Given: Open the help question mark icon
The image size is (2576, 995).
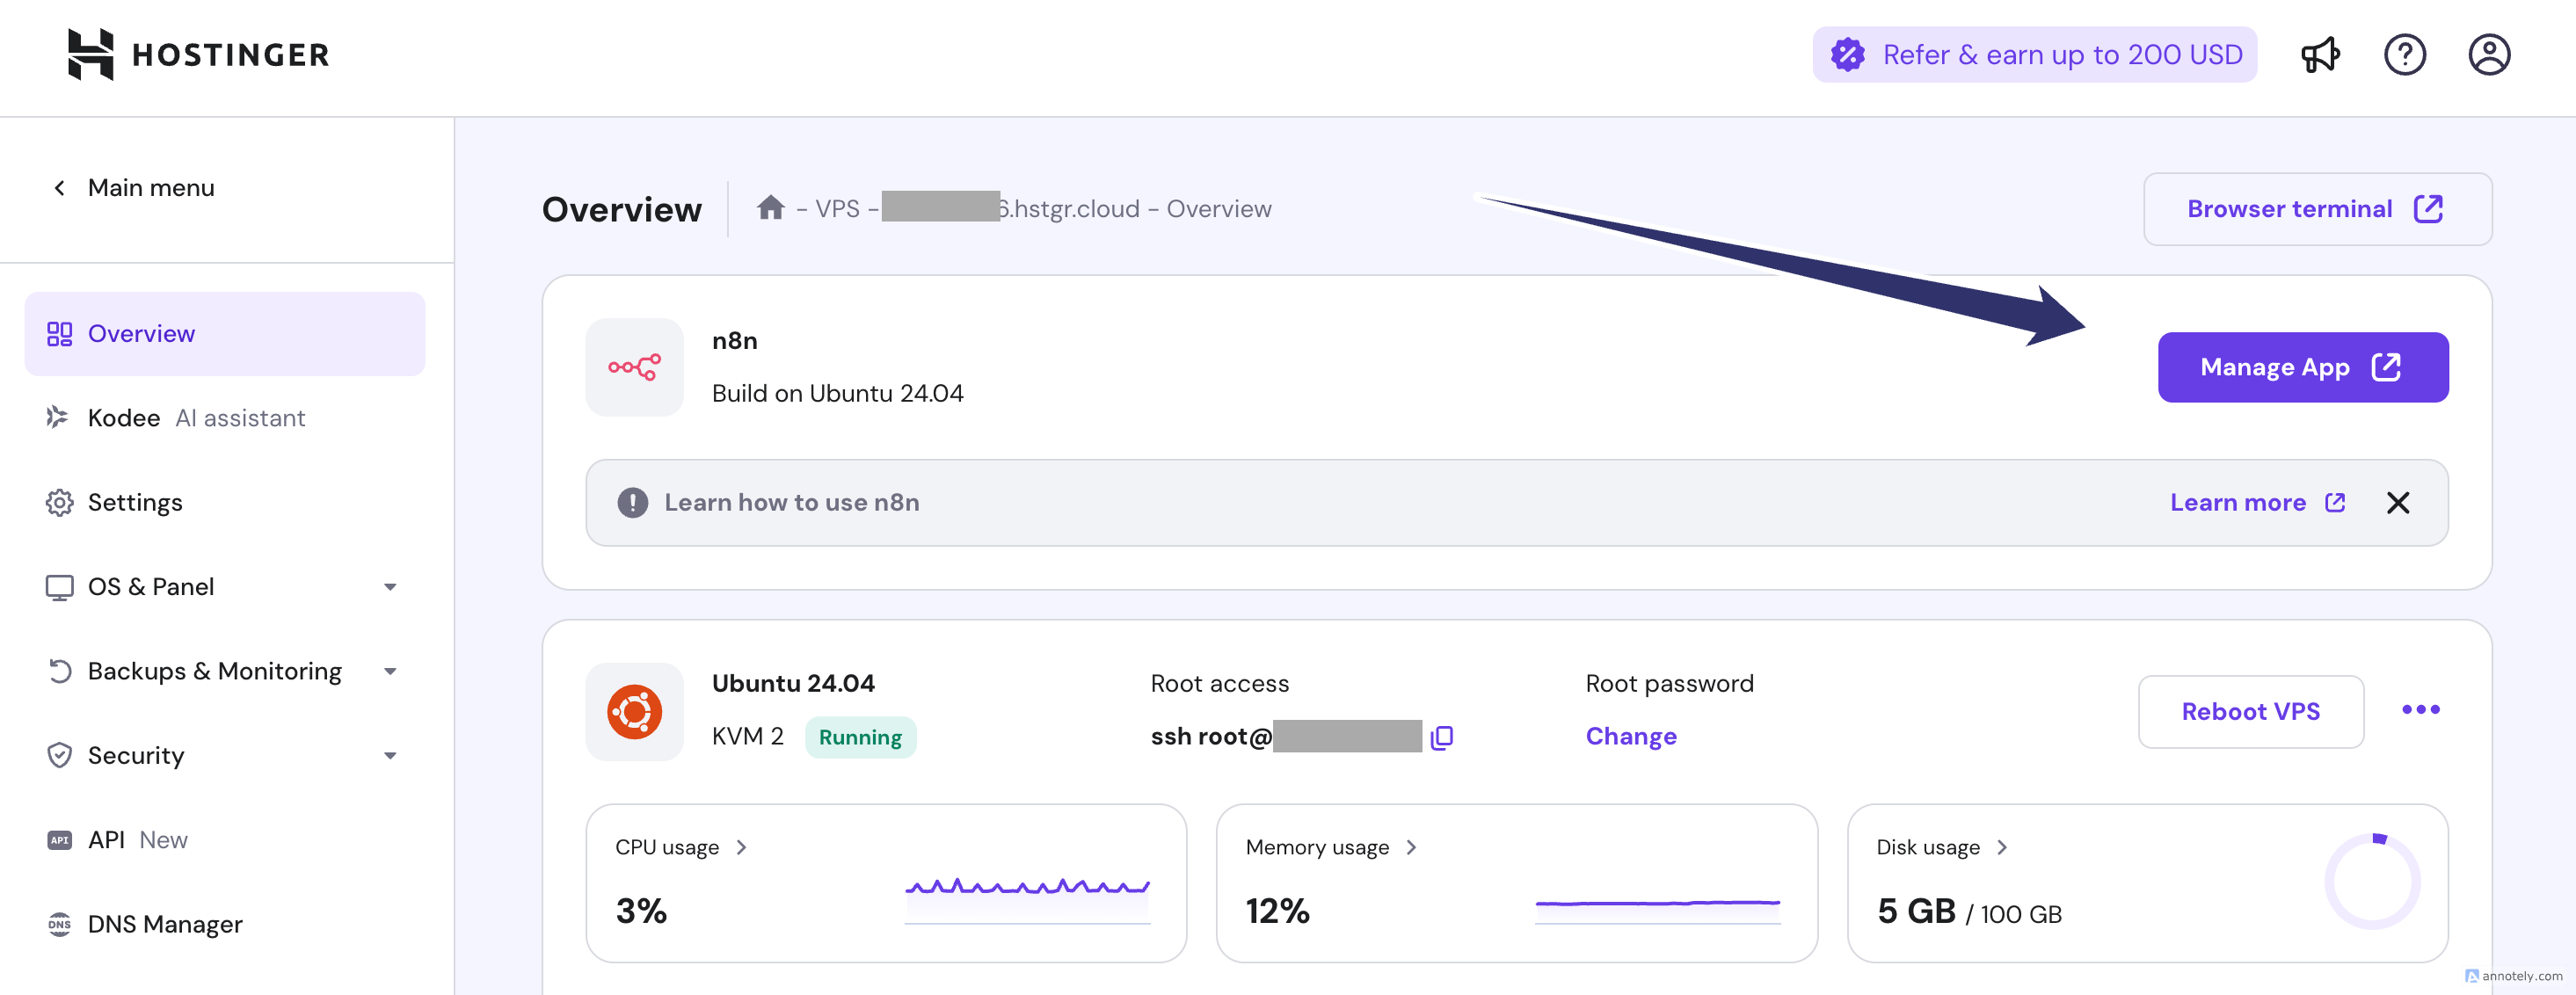Looking at the screenshot, I should tap(2404, 54).
